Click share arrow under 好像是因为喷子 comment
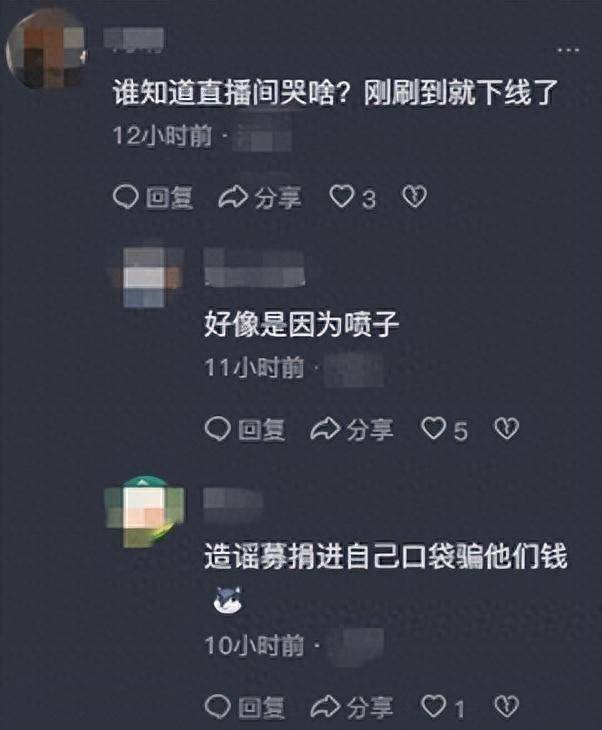The height and width of the screenshot is (730, 602). point(325,428)
